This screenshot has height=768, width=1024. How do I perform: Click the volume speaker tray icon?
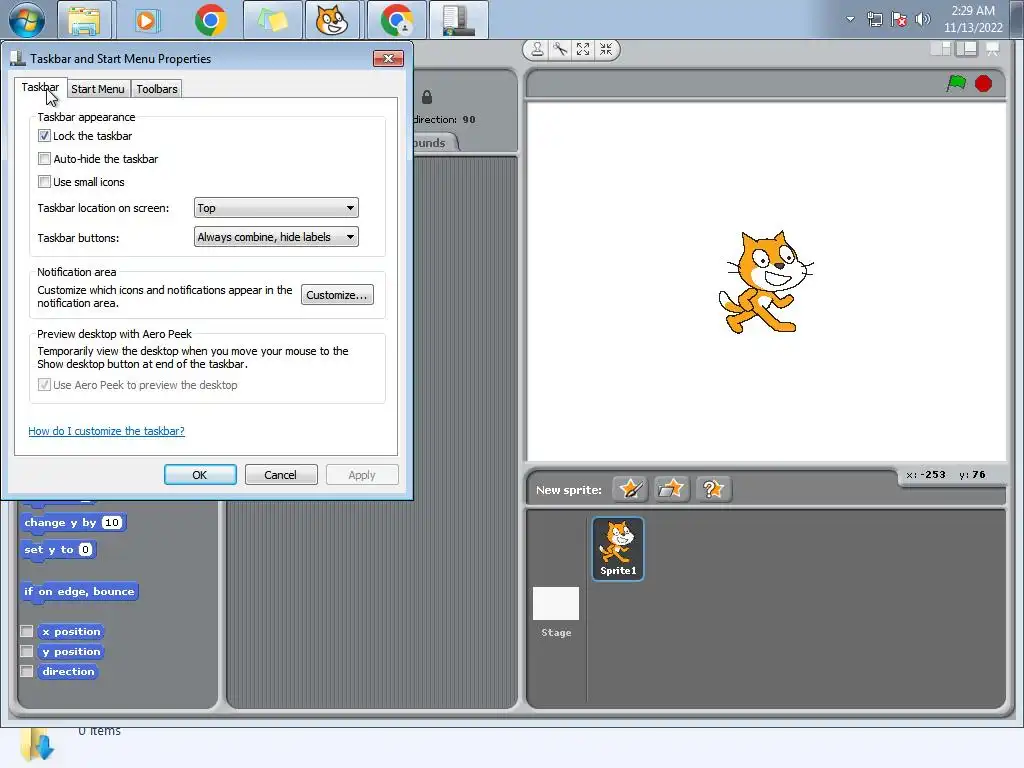922,19
